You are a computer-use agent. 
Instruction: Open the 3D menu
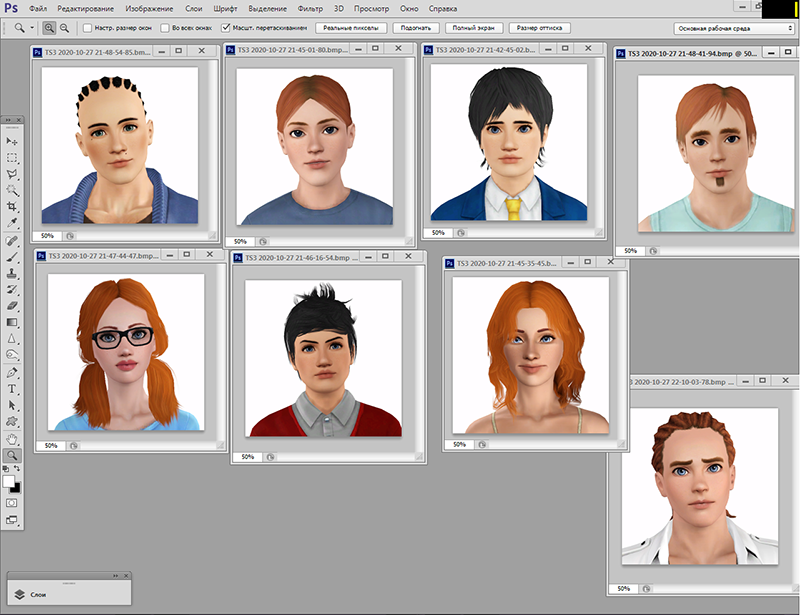(x=339, y=9)
